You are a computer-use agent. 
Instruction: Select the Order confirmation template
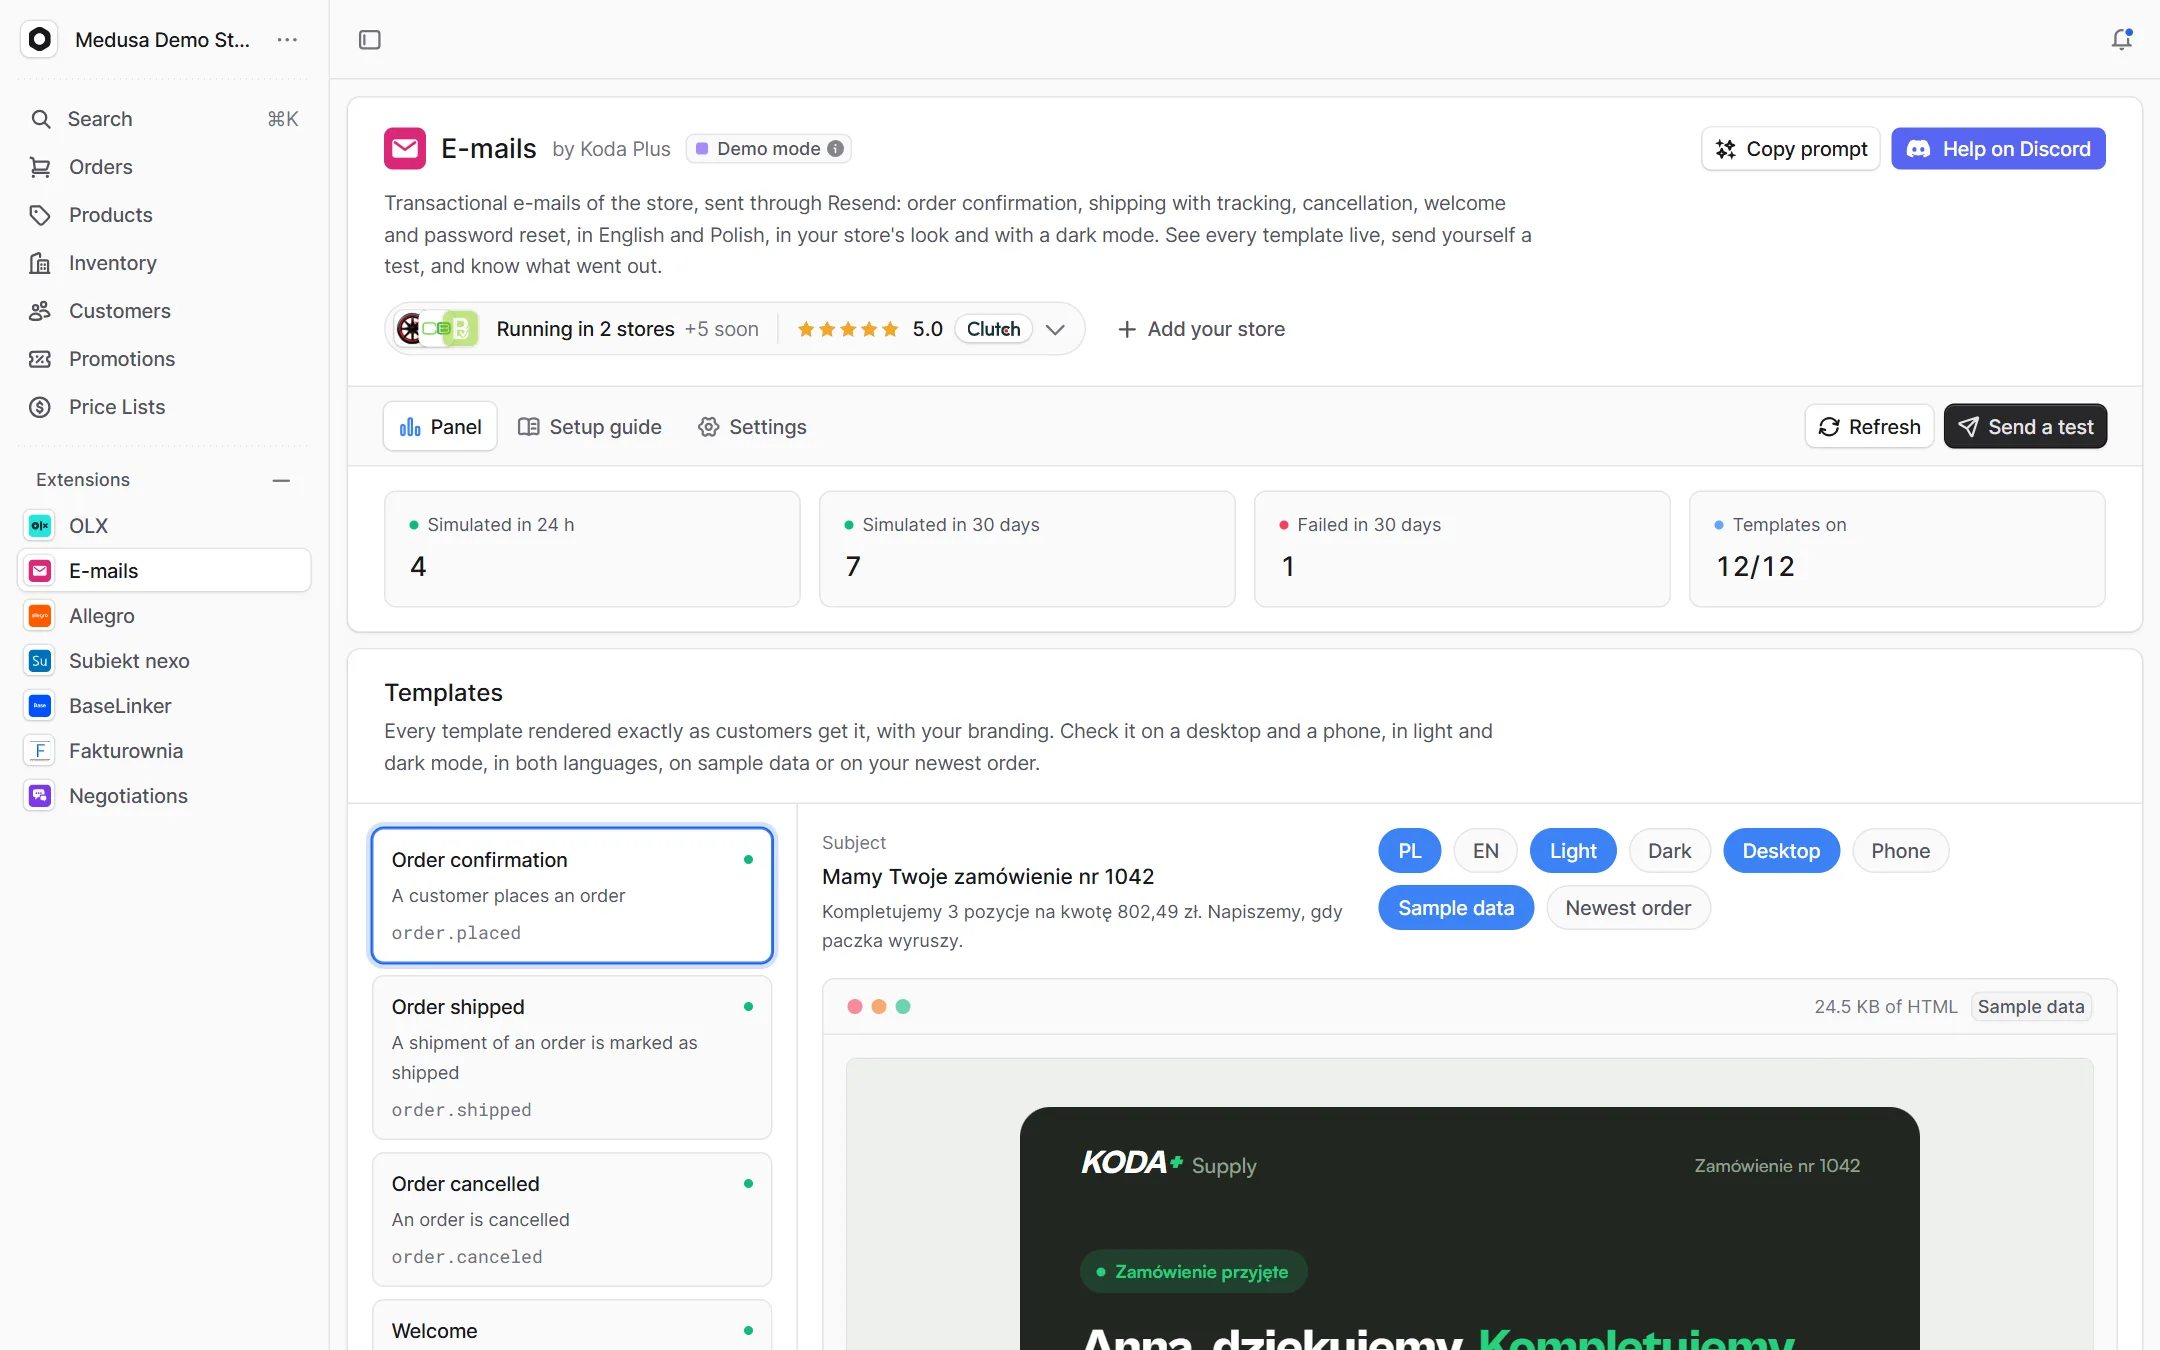572,895
